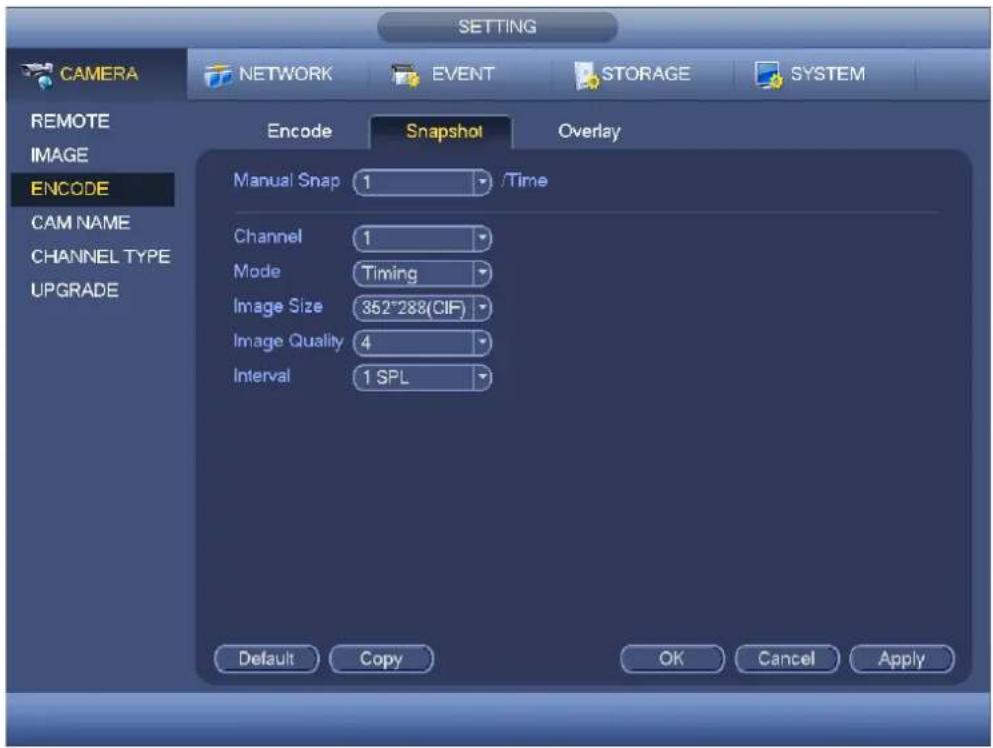Click the event icon beside EVENT
This screenshot has height=748, width=993.
[406, 75]
